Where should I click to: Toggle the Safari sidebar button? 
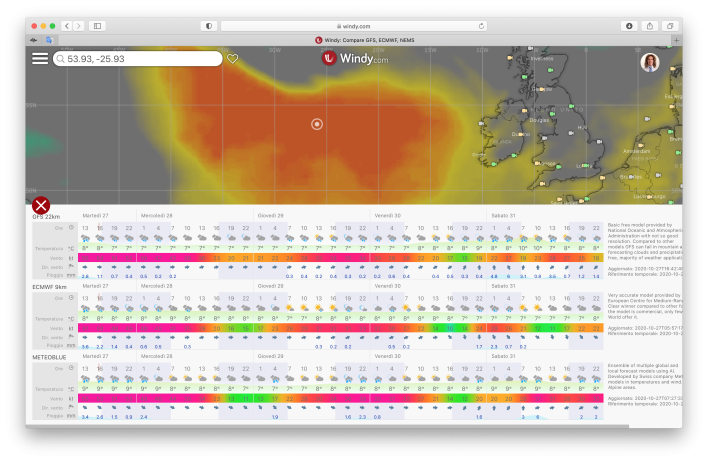pyautogui.click(x=97, y=26)
